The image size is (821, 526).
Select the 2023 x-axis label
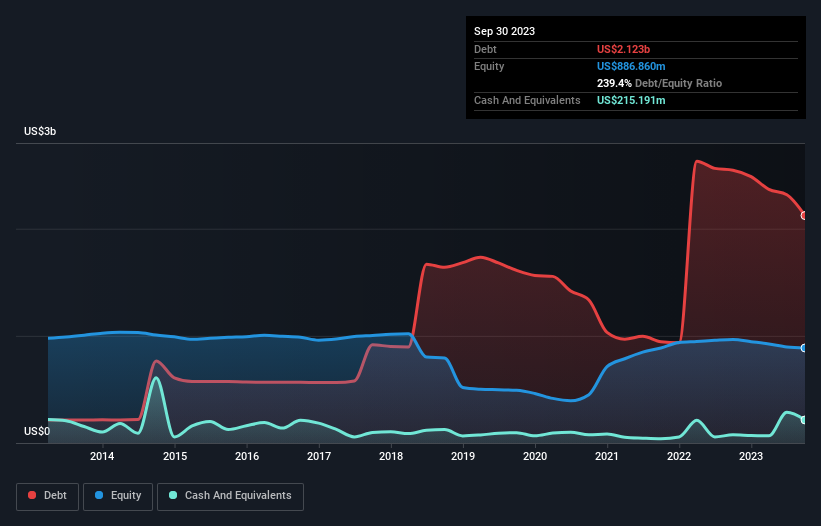coord(751,456)
